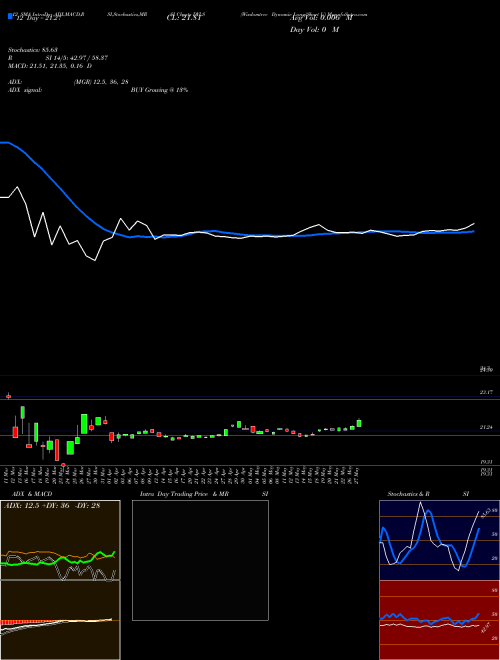Click the CL: 21.51 closing price text
The image size is (500, 660).
[185, 18]
